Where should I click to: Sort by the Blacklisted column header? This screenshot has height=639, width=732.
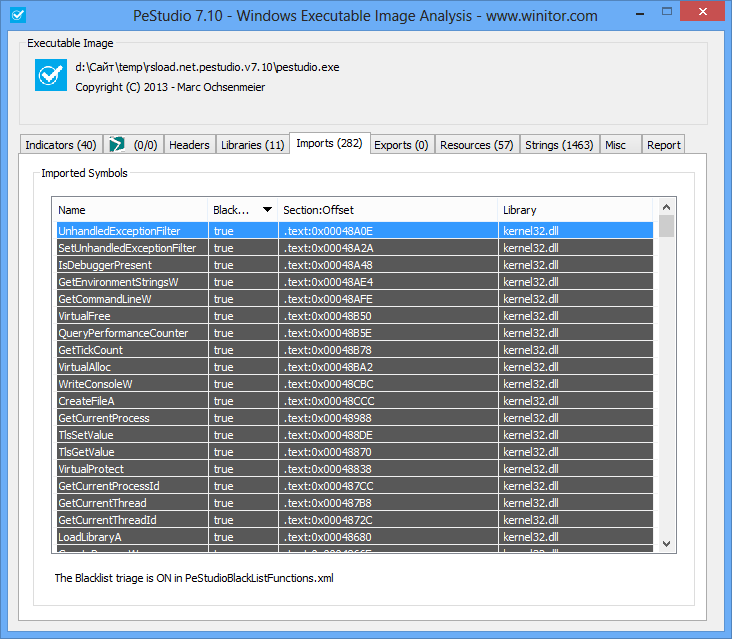coord(243,210)
